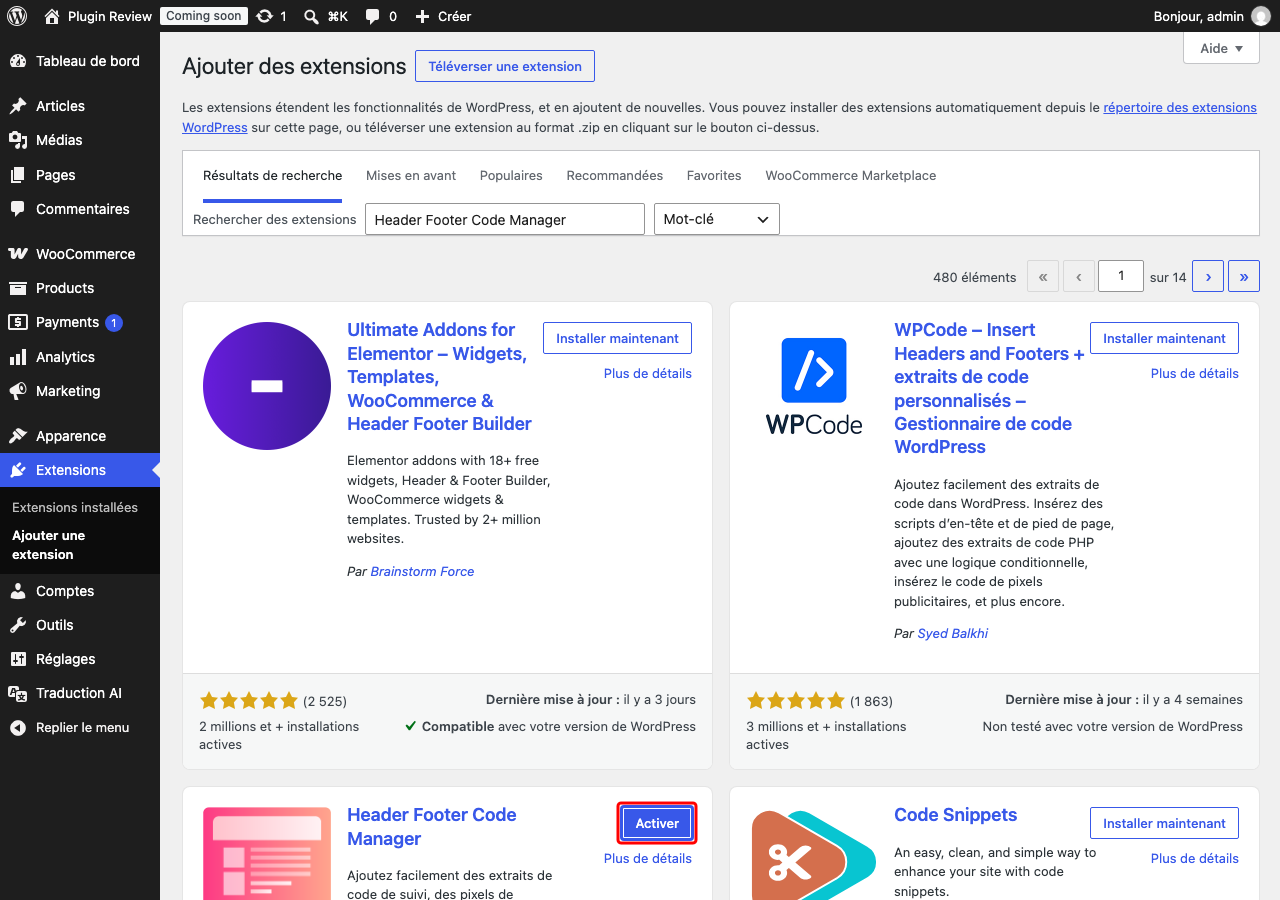The height and width of the screenshot is (900, 1280).
Task: Click the Tableau de bord gauge icon
Action: (x=18, y=61)
